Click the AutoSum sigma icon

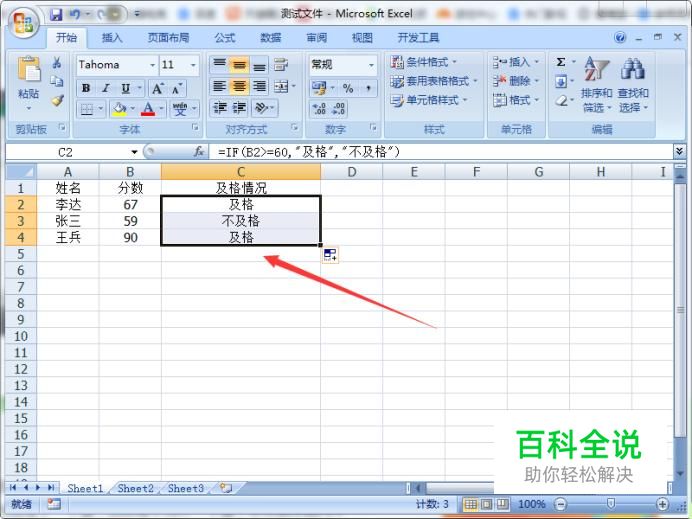click(x=560, y=62)
